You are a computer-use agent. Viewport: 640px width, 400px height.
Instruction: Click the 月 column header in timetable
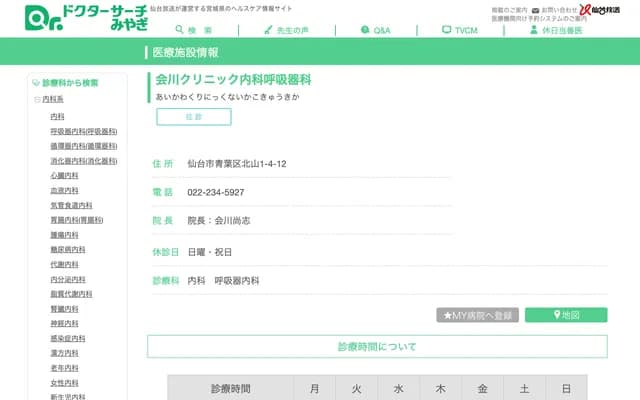pos(314,389)
